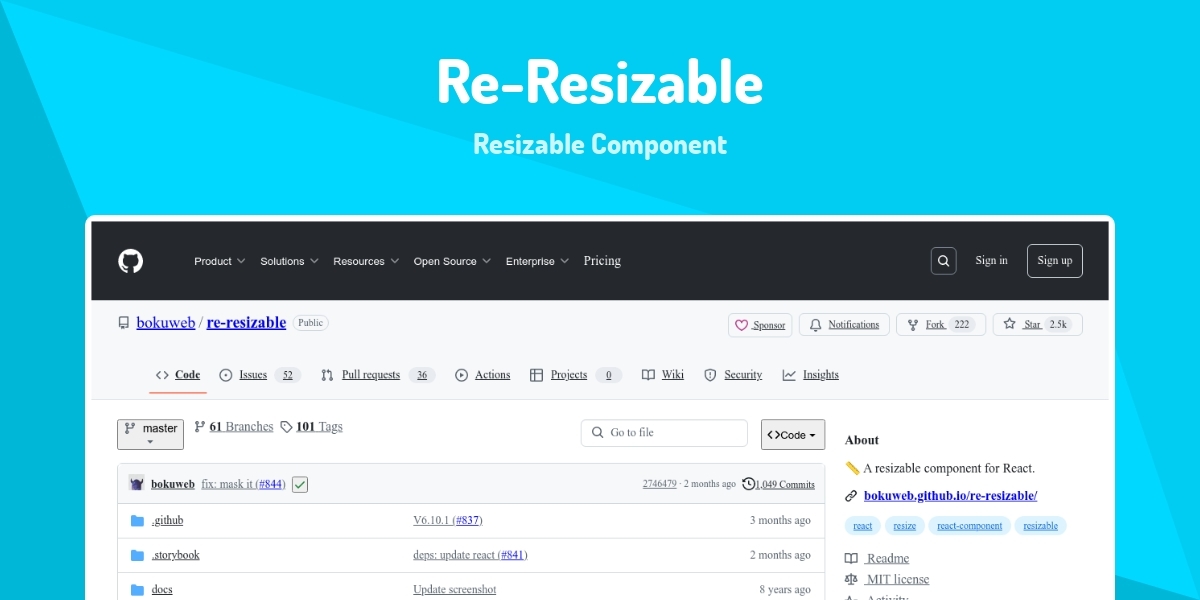The height and width of the screenshot is (600, 1200).
Task: Click the MIT license scales icon
Action: [x=851, y=578]
